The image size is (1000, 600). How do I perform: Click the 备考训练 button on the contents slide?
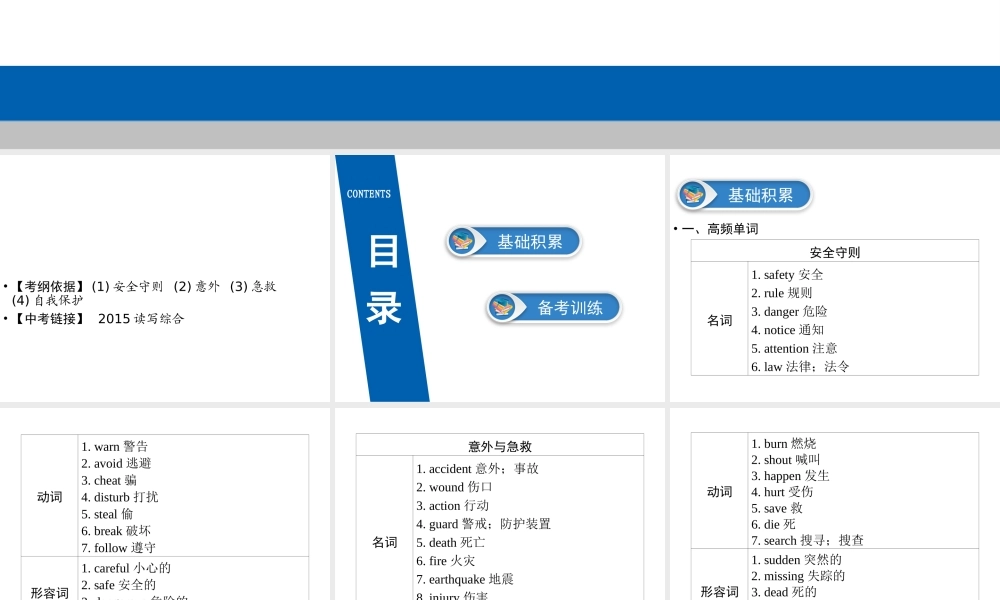click(554, 307)
